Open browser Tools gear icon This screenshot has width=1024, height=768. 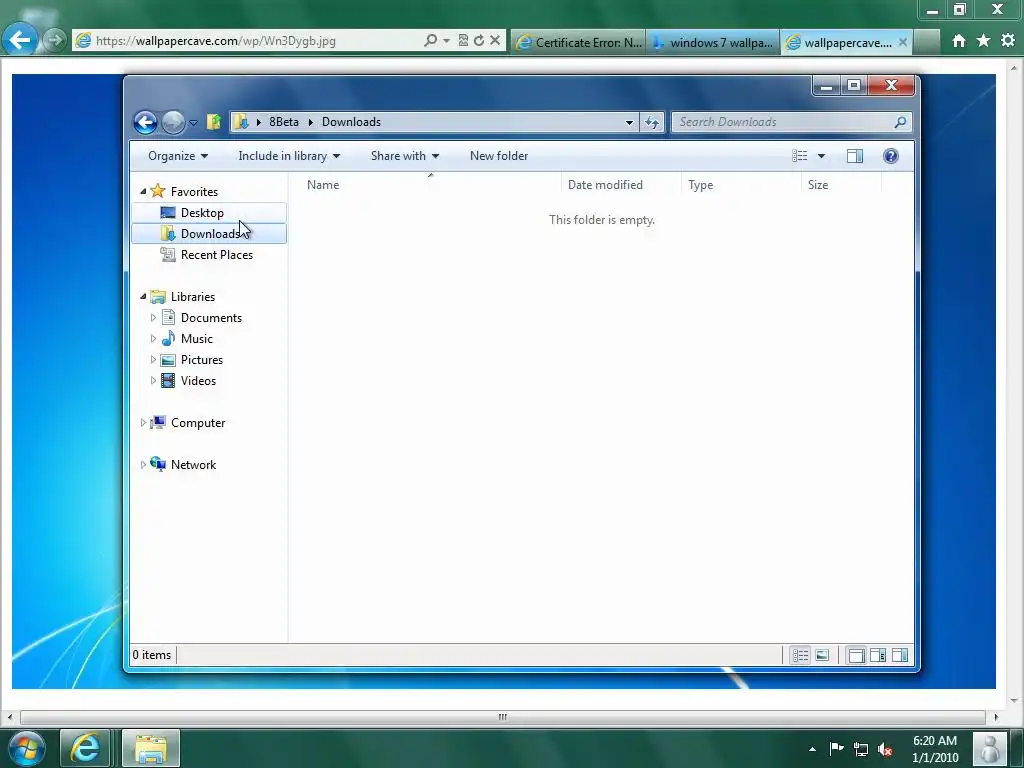pos(1008,40)
